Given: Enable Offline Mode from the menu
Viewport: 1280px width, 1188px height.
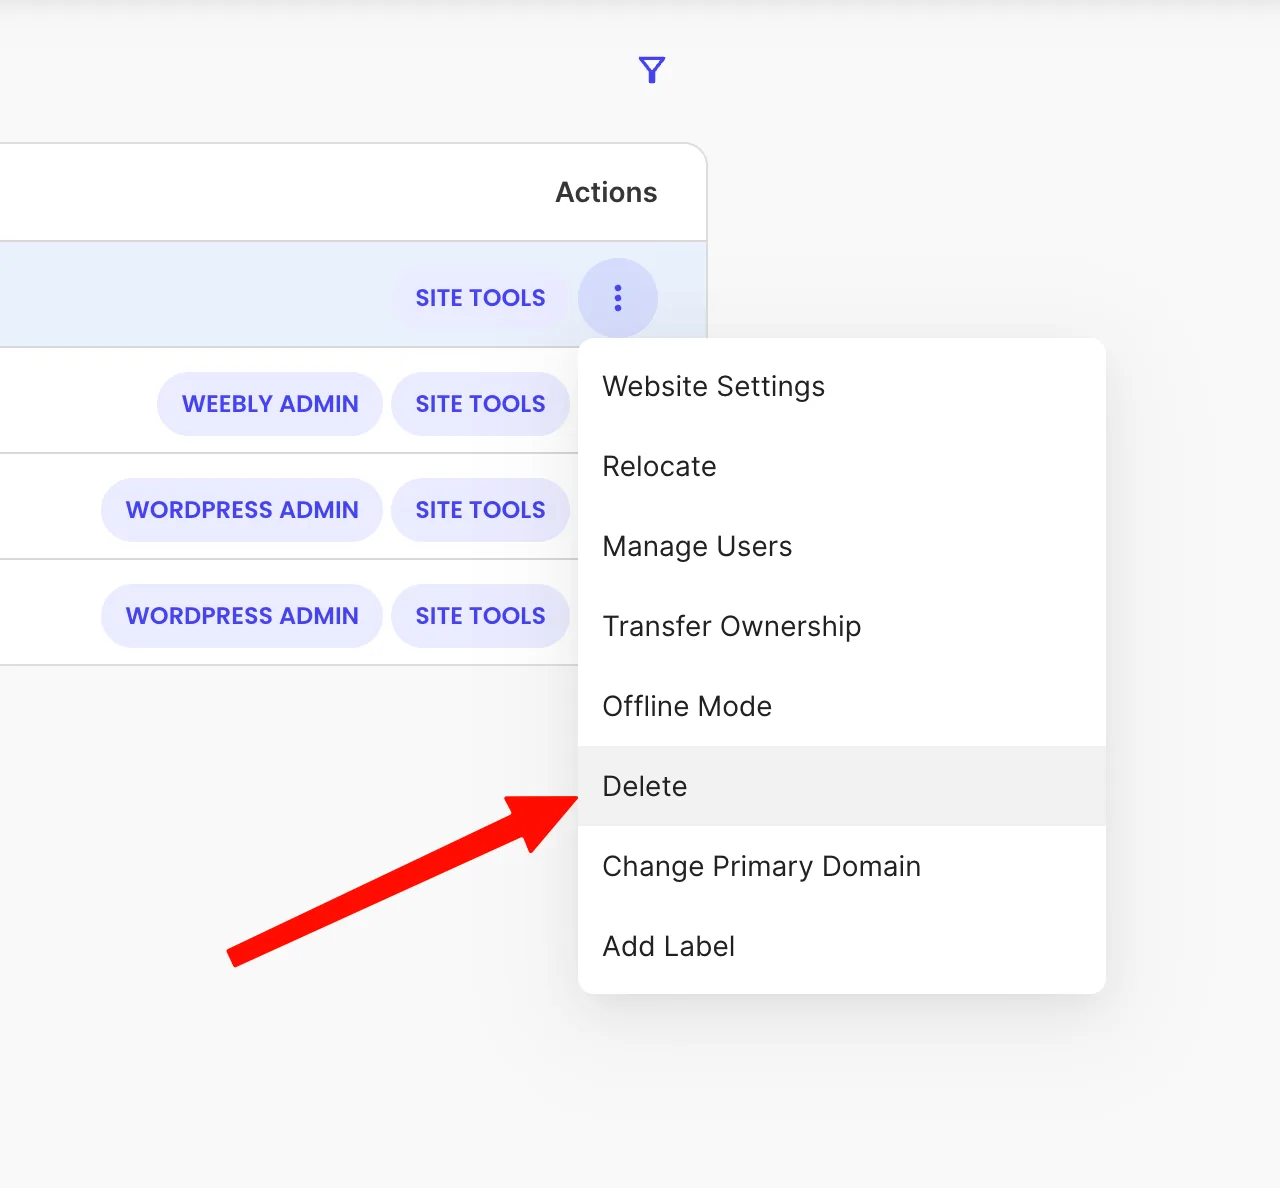Looking at the screenshot, I should tap(842, 706).
